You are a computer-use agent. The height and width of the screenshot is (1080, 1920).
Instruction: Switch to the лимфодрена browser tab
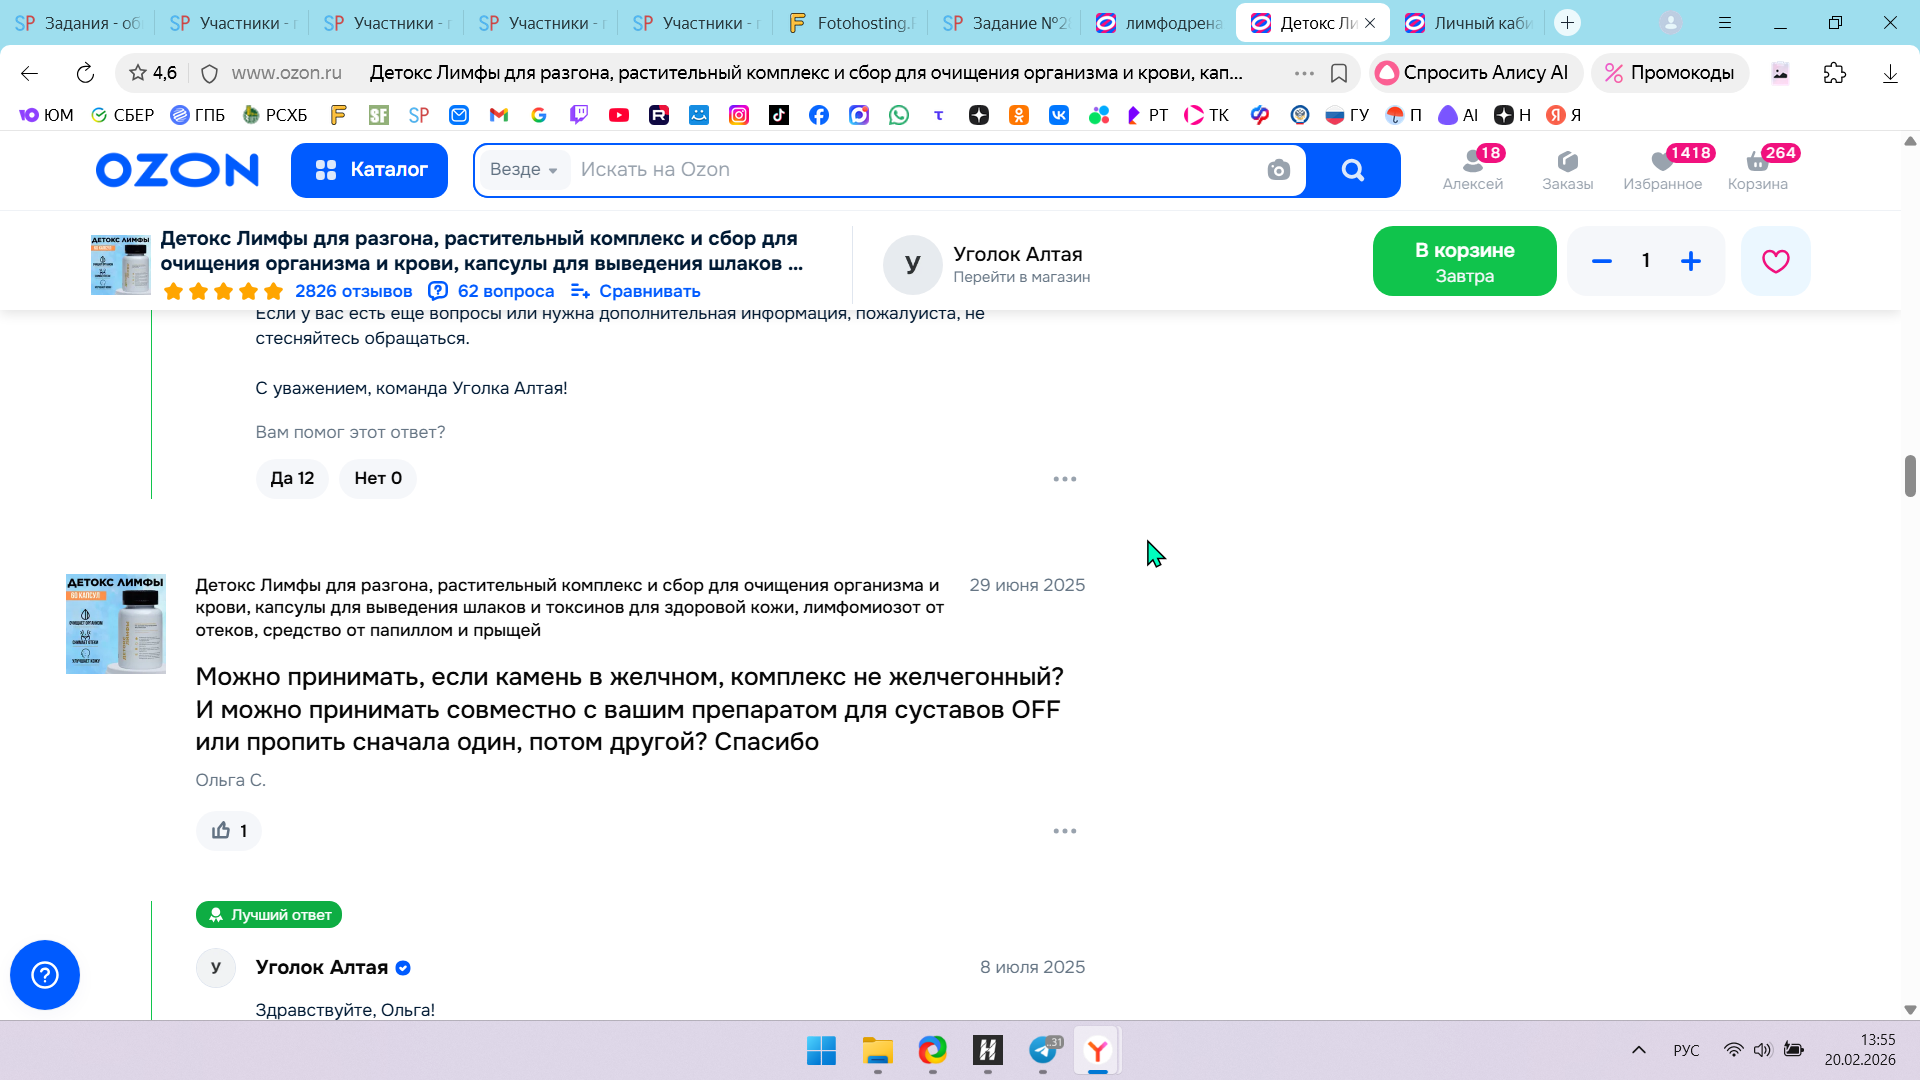[x=1158, y=23]
